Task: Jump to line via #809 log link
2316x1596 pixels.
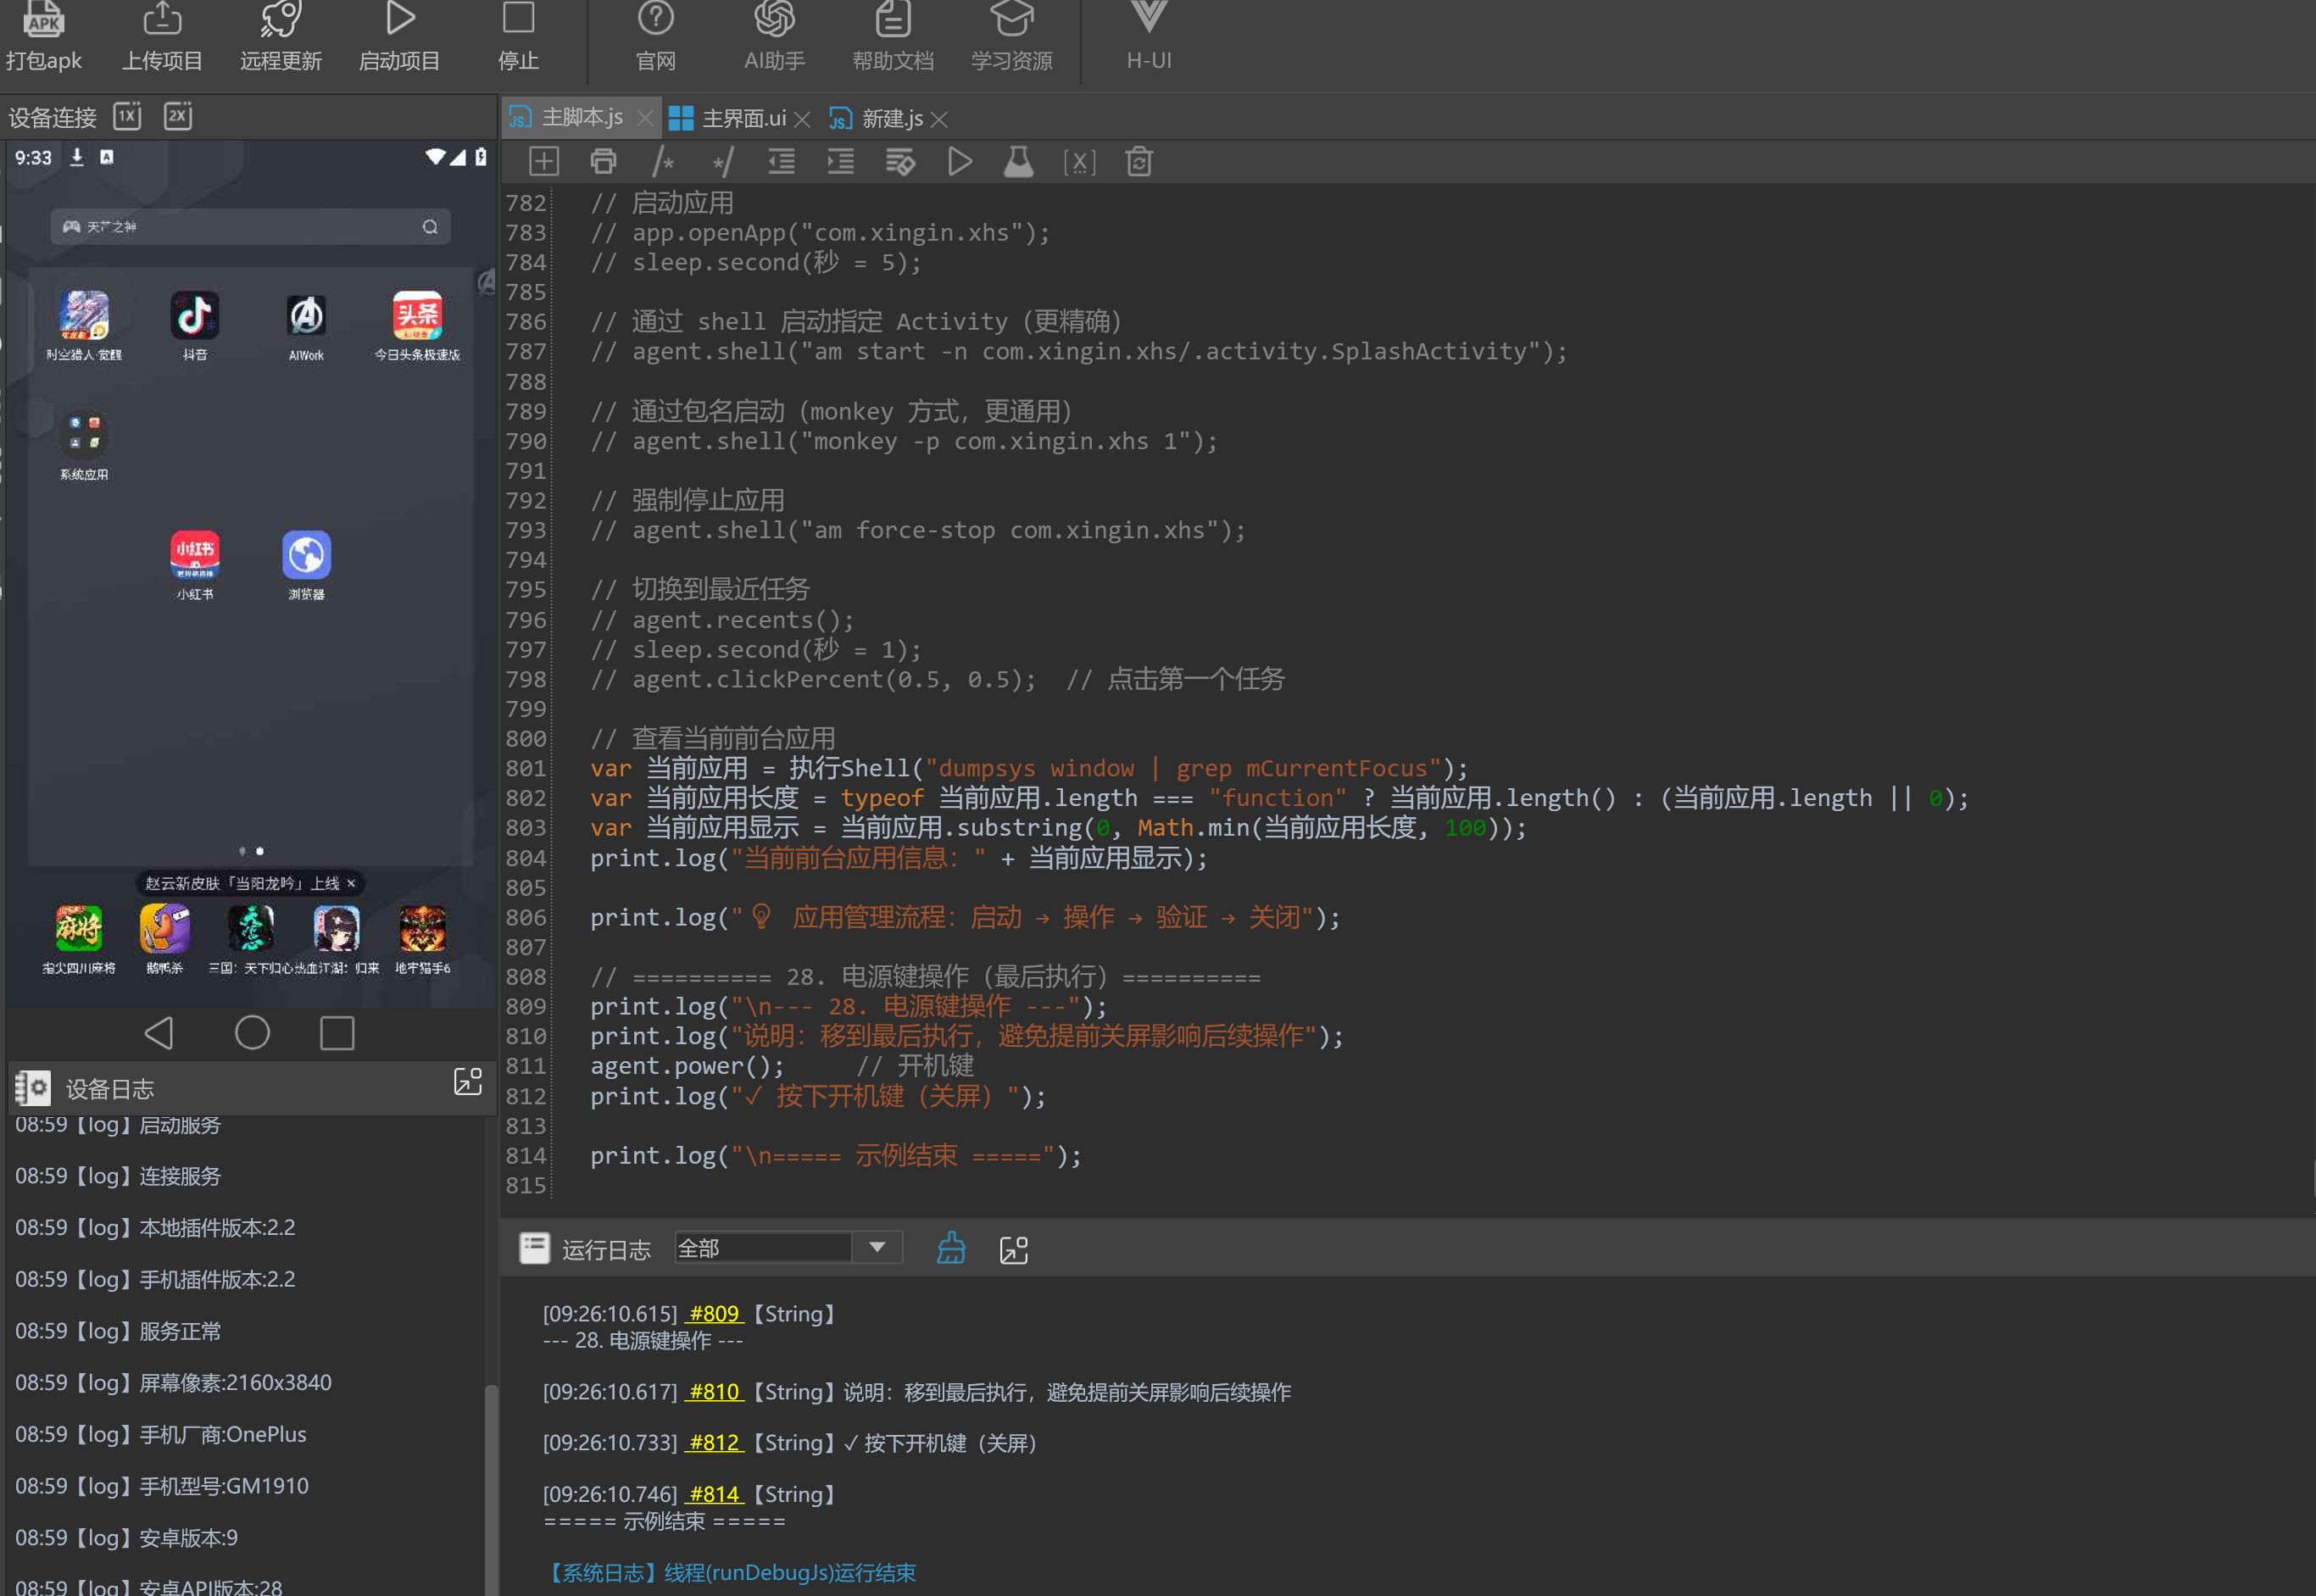Action: pos(714,1314)
